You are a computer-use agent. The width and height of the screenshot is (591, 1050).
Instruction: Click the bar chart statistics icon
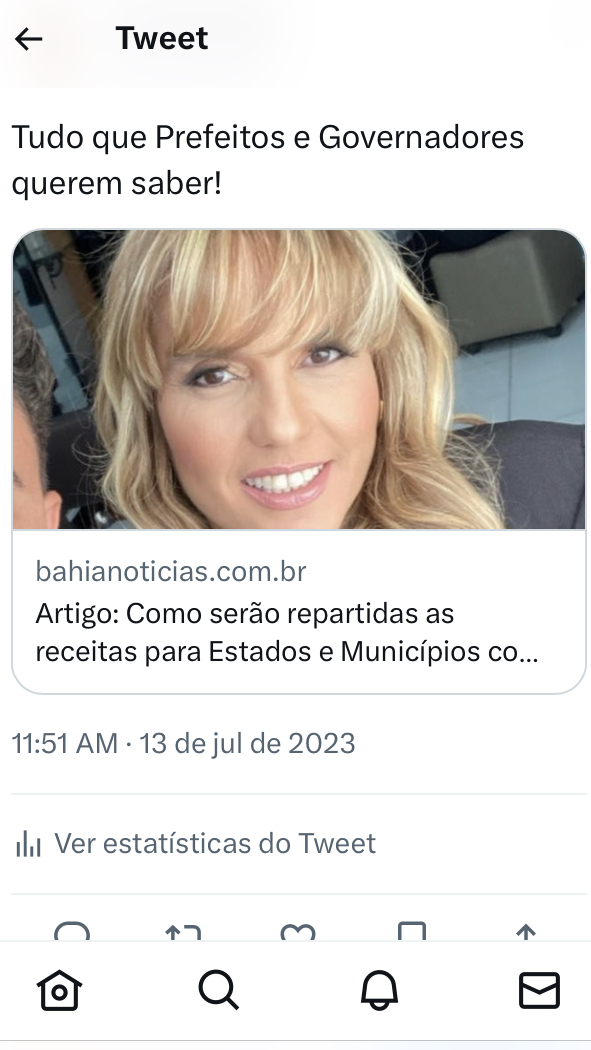[x=28, y=844]
